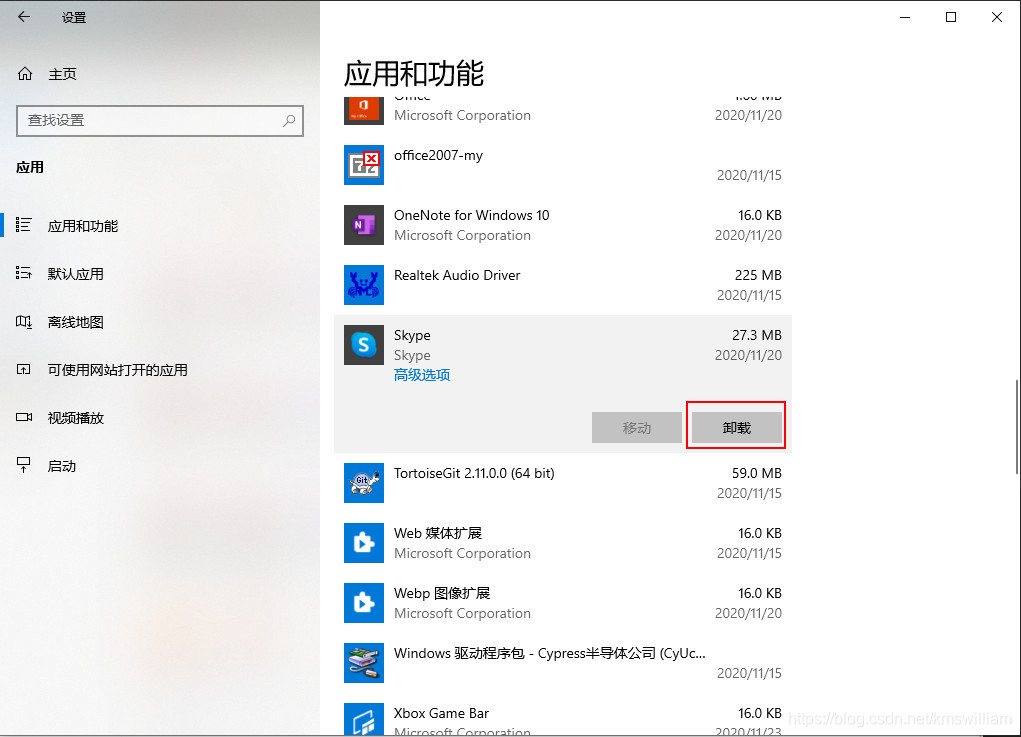This screenshot has width=1021, height=737.
Task: Click Realtek size 225 MB
Action: 758,275
